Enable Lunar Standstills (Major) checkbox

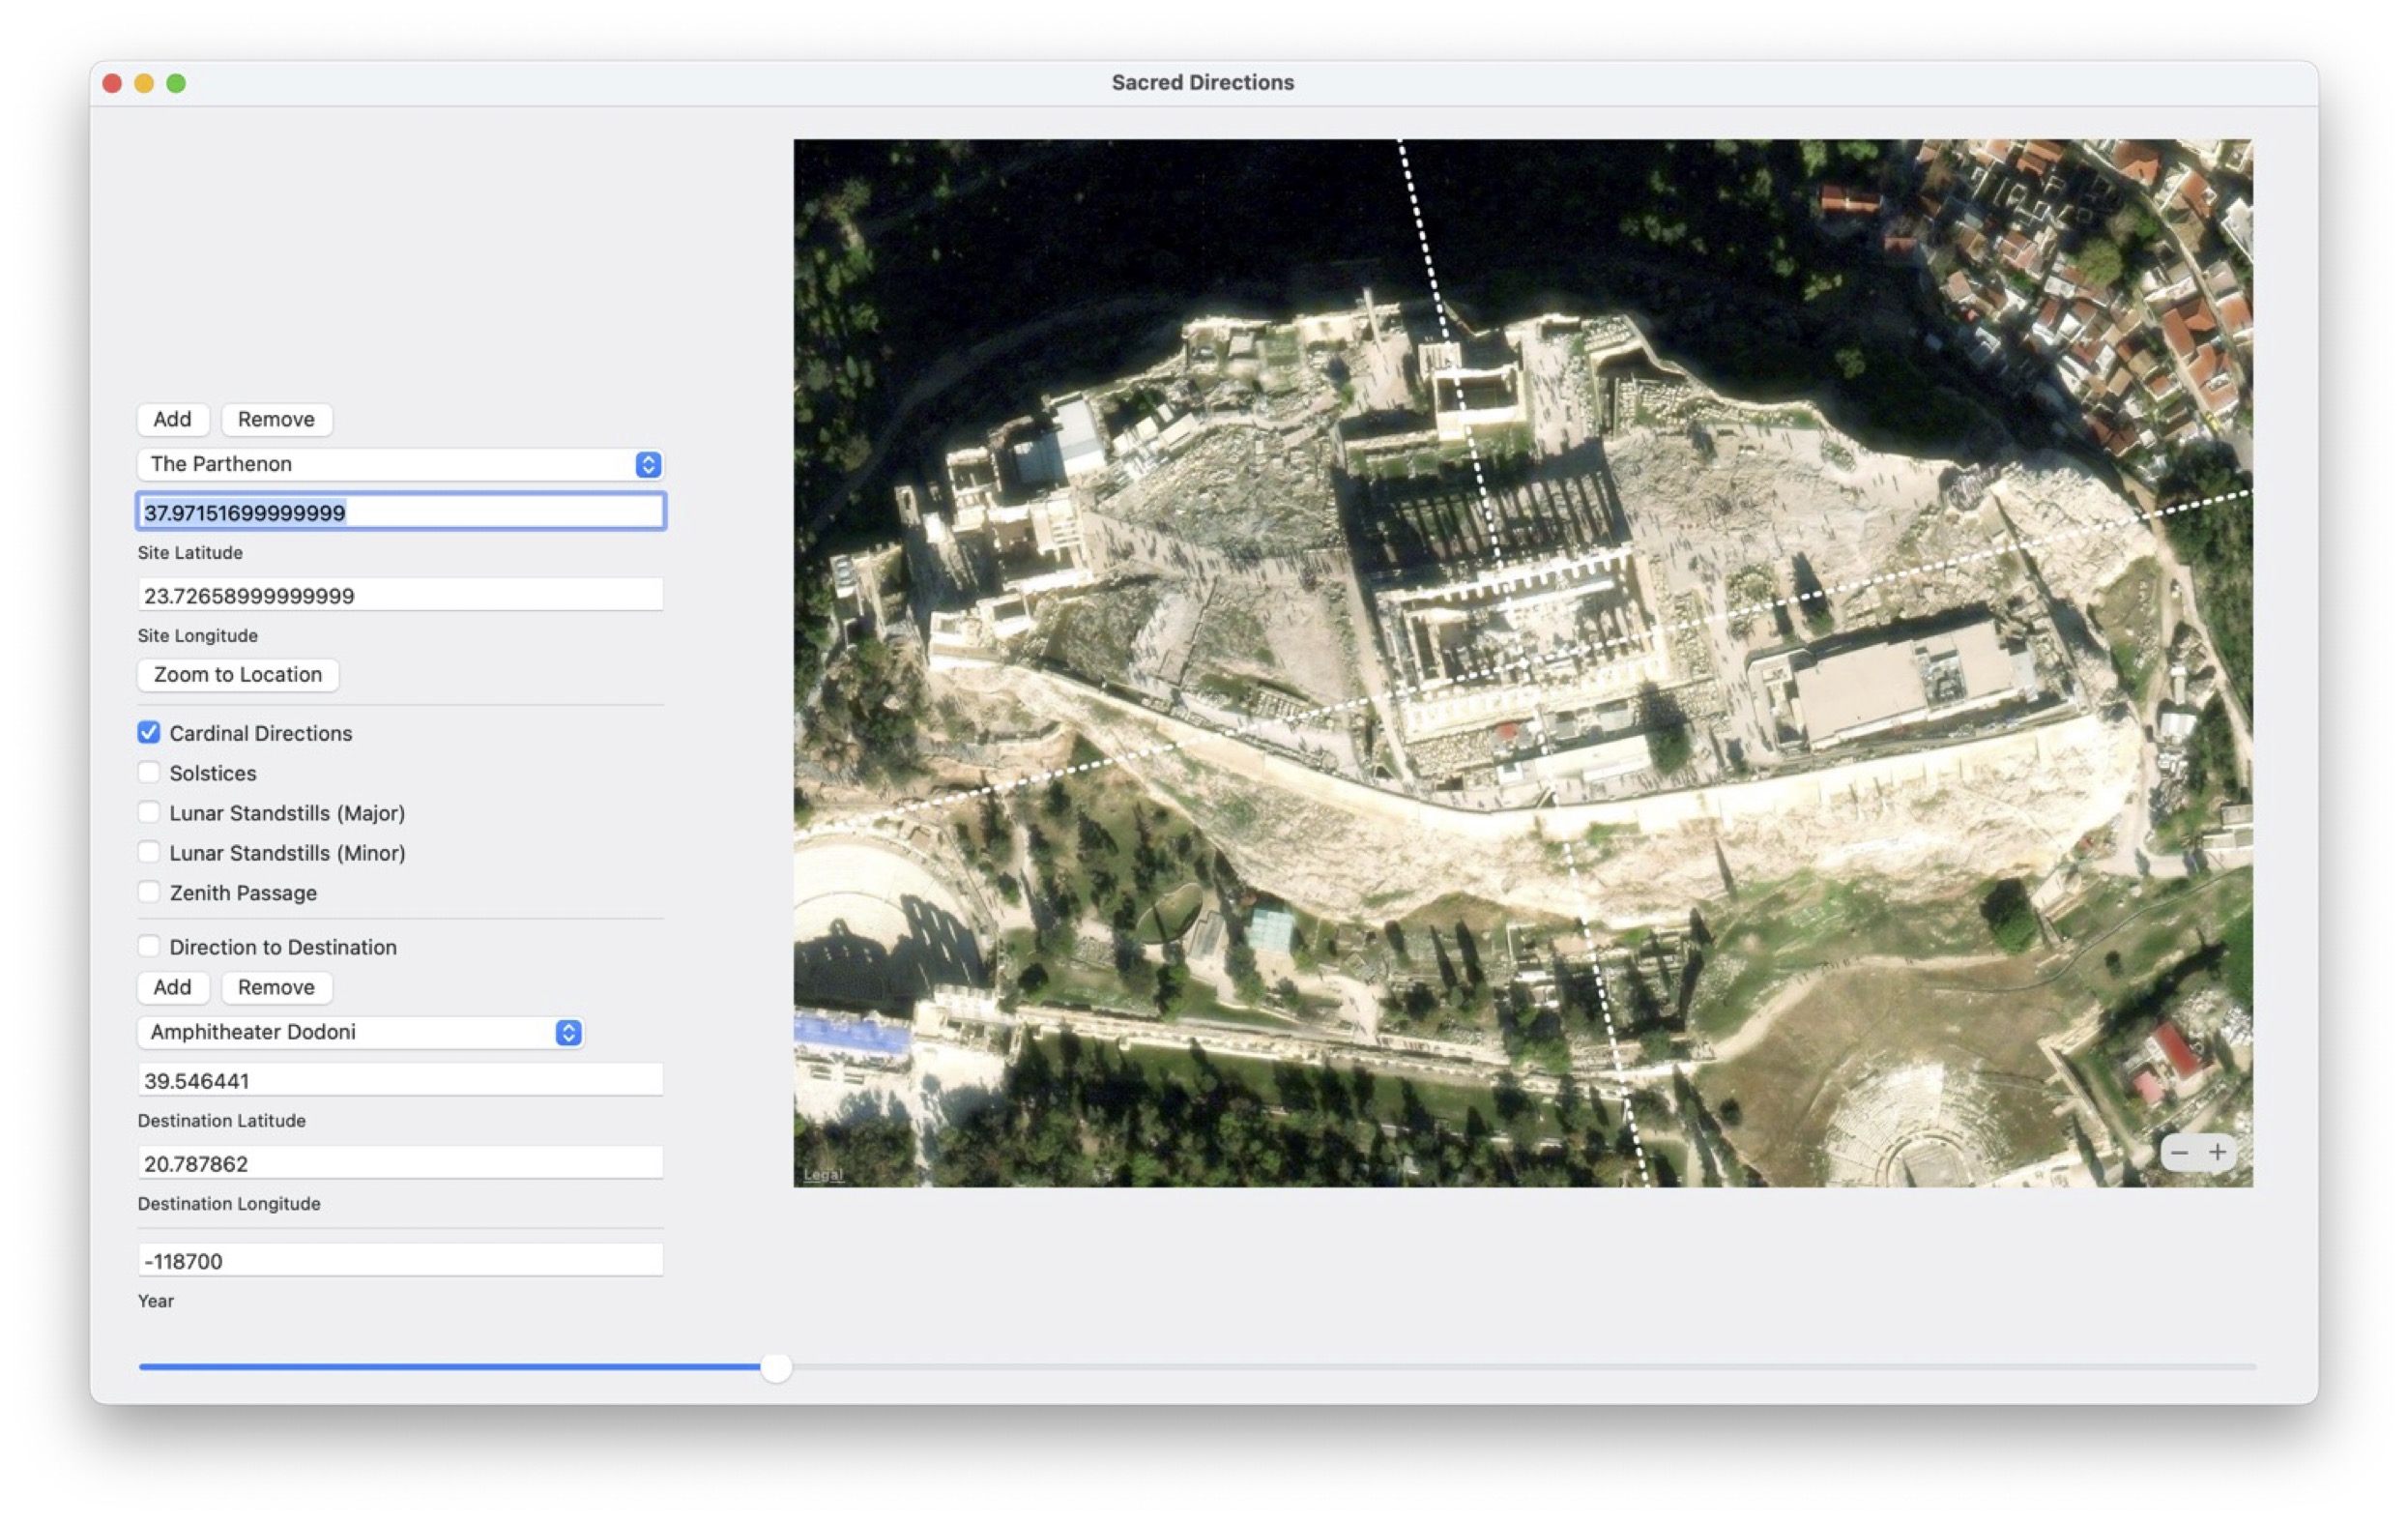(x=149, y=813)
